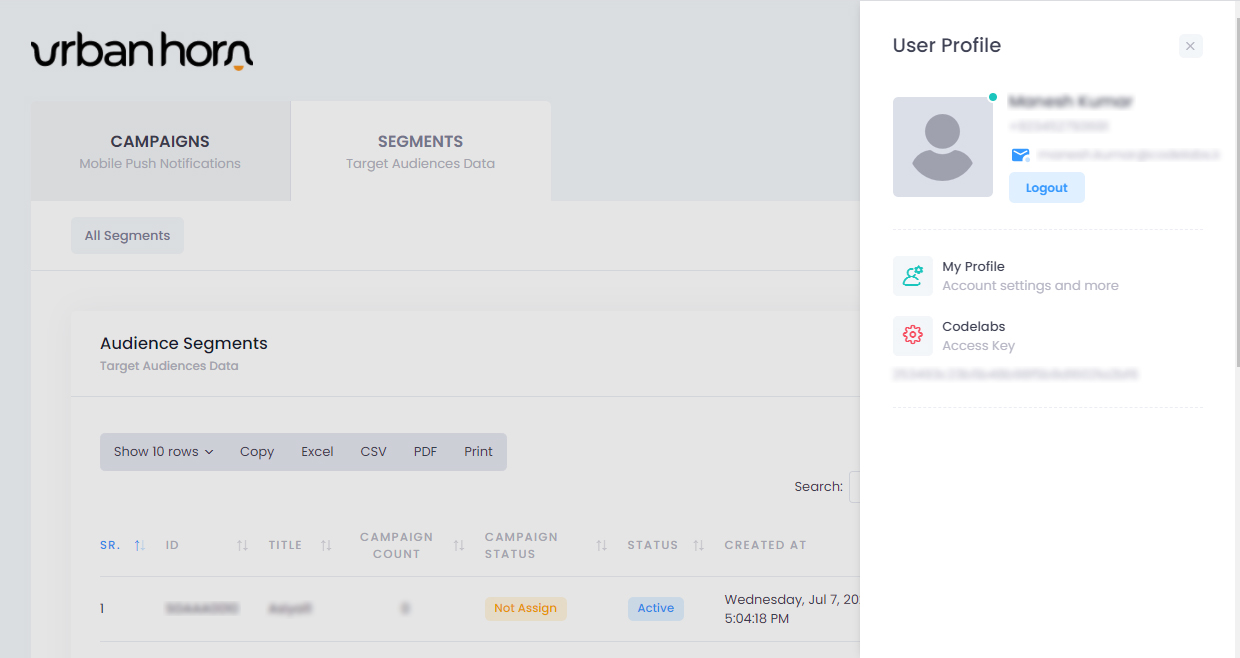Open My Profile account settings
Screen dimensions: 1240x658
[x=1030, y=276]
